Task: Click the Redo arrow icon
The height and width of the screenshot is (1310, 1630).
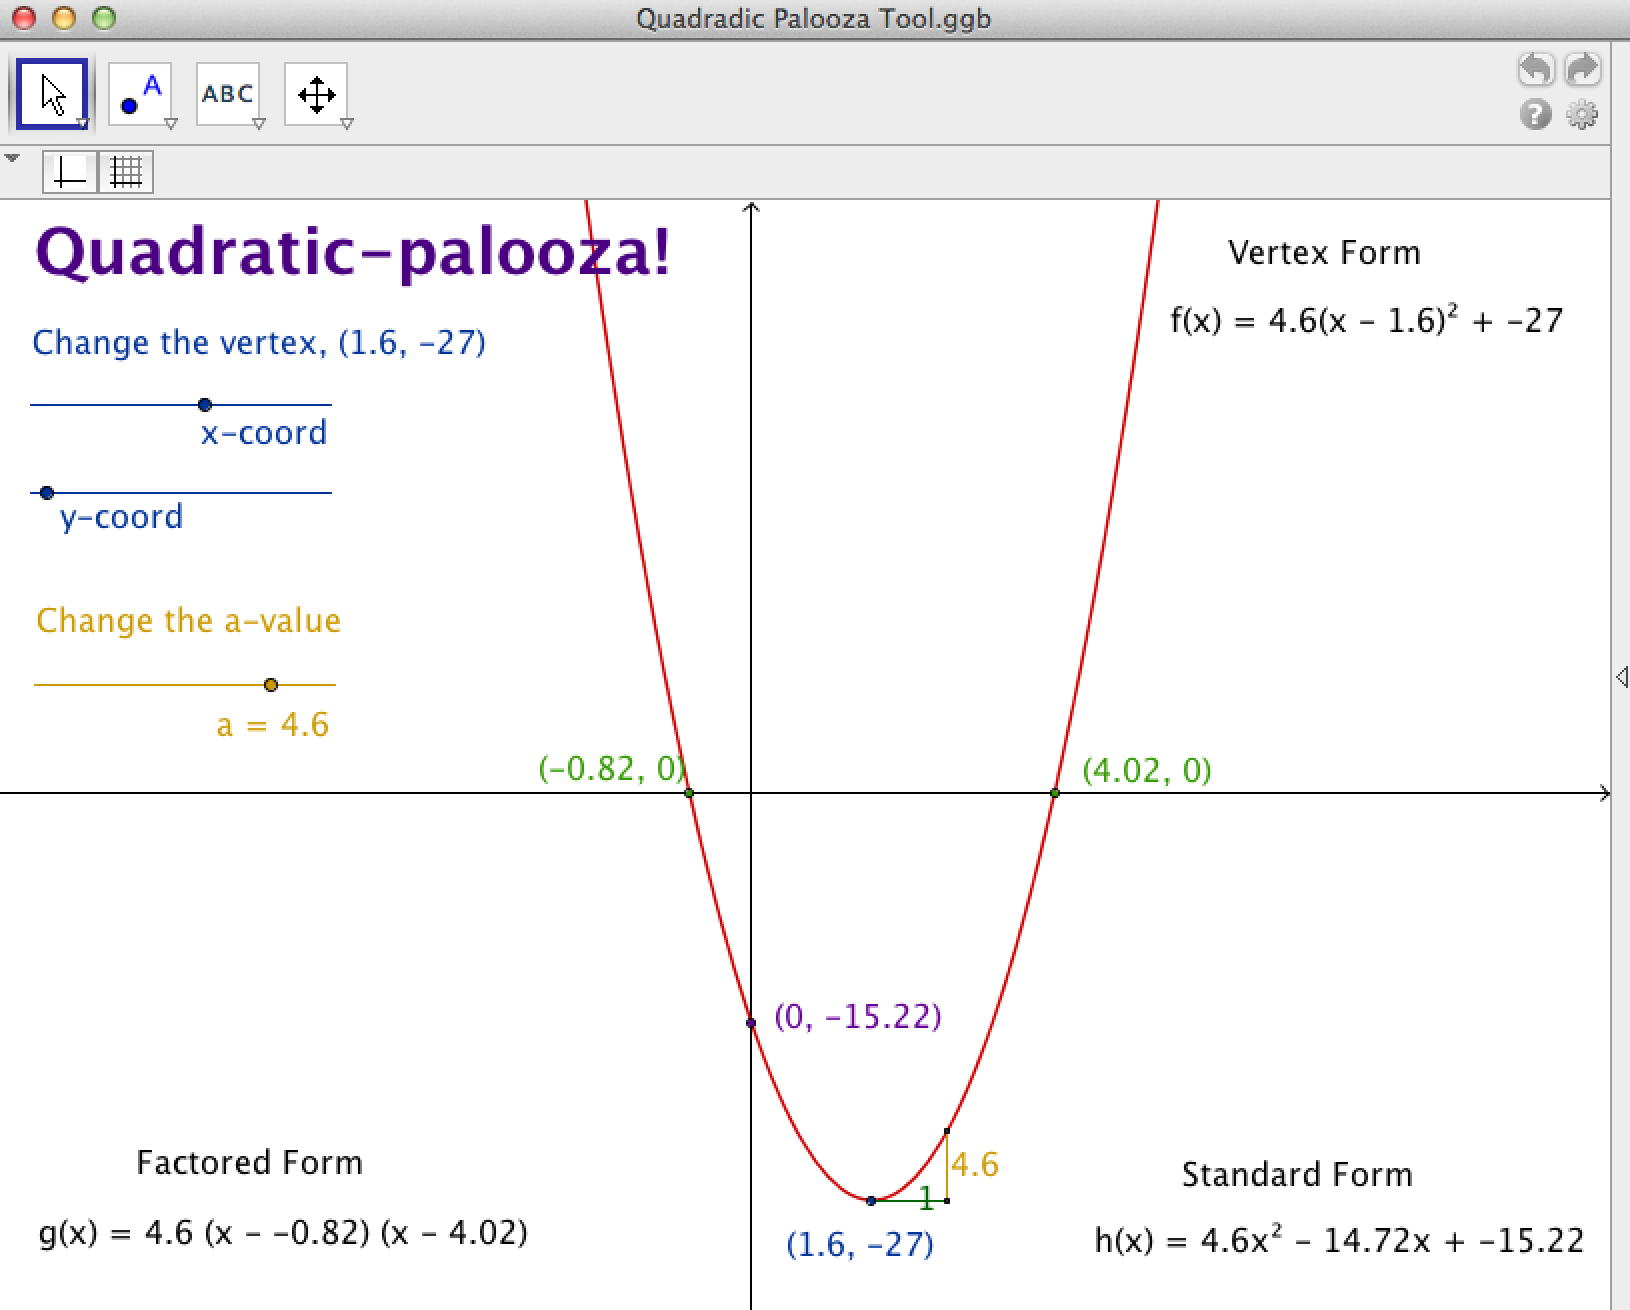Action: [1583, 70]
